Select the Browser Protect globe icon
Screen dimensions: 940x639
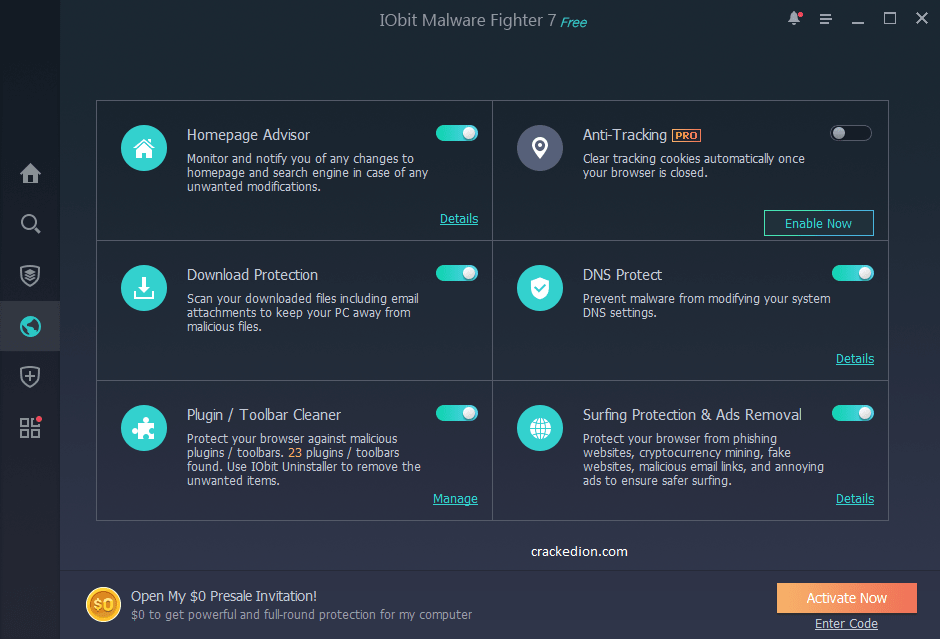tap(30, 326)
